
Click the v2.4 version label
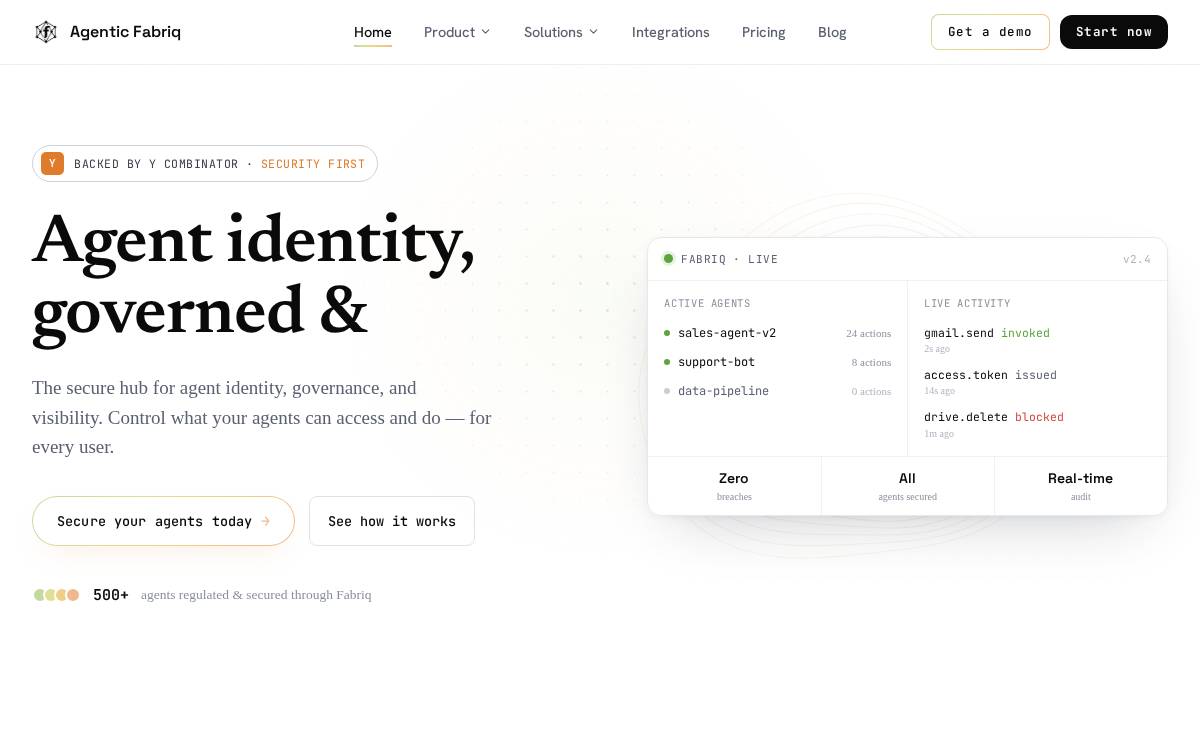(x=1137, y=259)
